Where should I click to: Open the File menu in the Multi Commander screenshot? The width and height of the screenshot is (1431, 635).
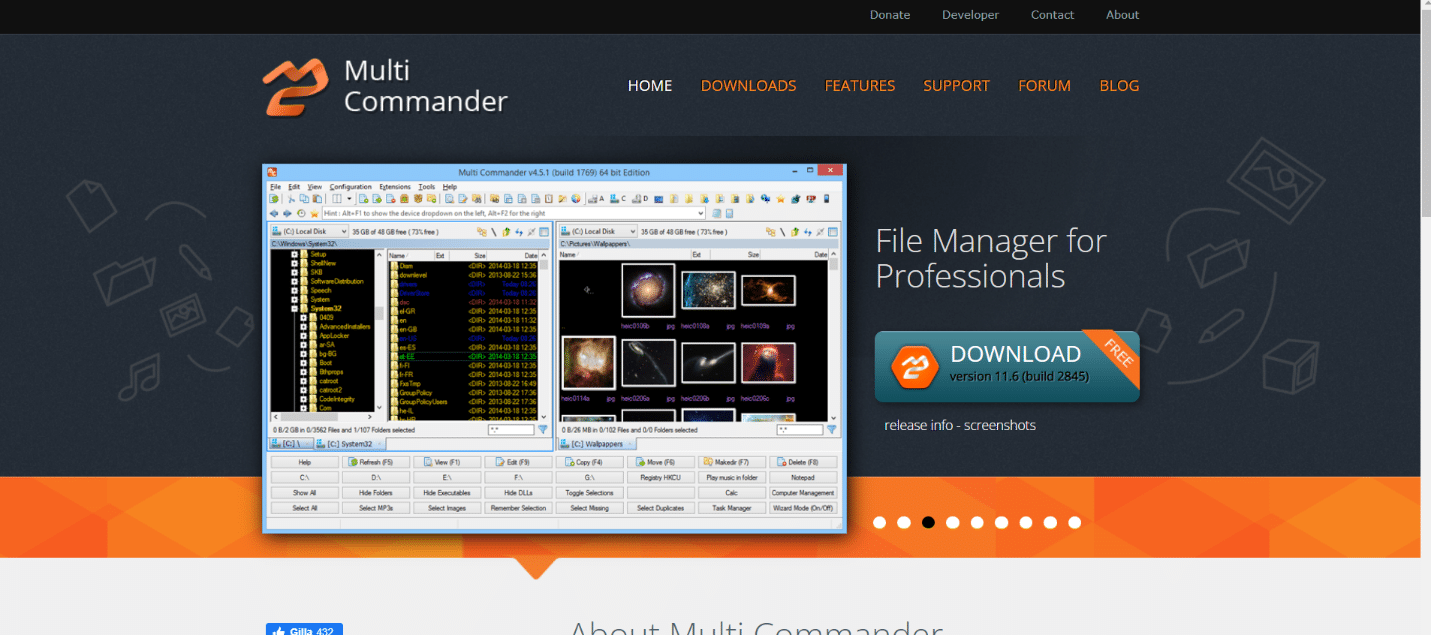276,187
